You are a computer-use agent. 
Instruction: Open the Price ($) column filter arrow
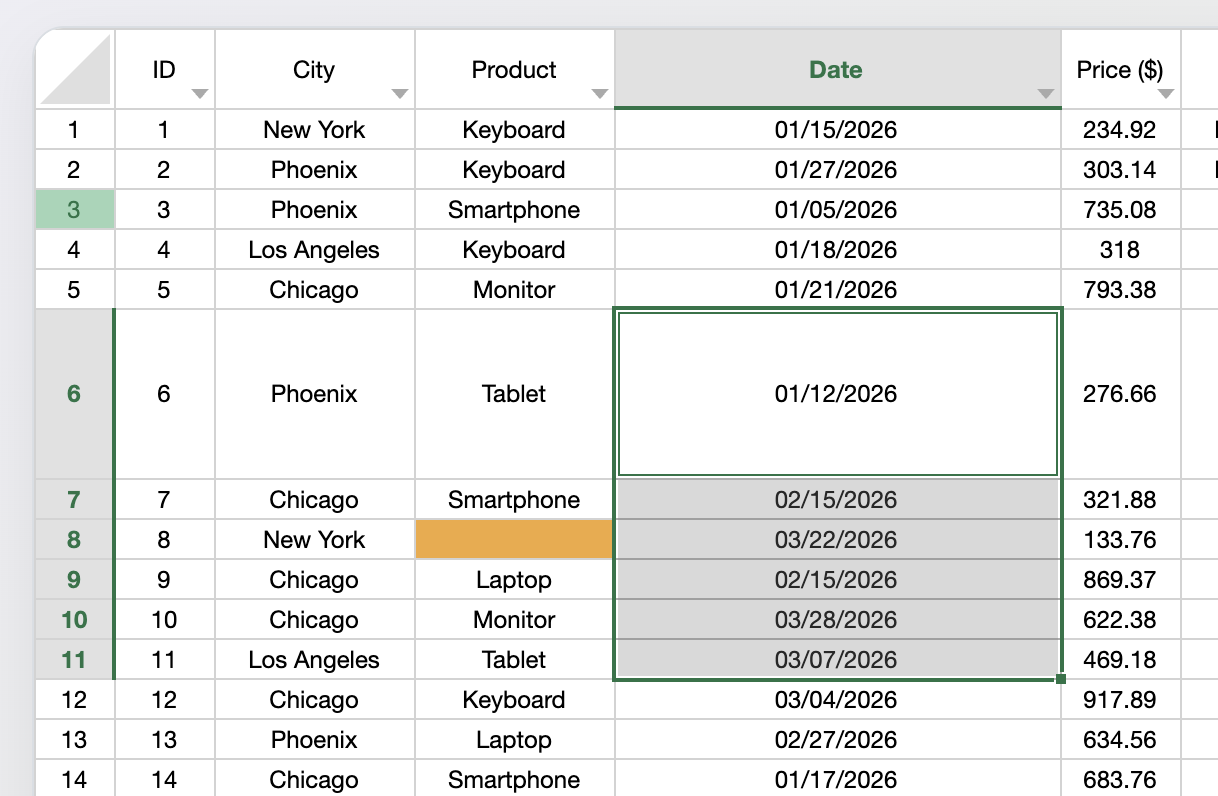(1165, 94)
